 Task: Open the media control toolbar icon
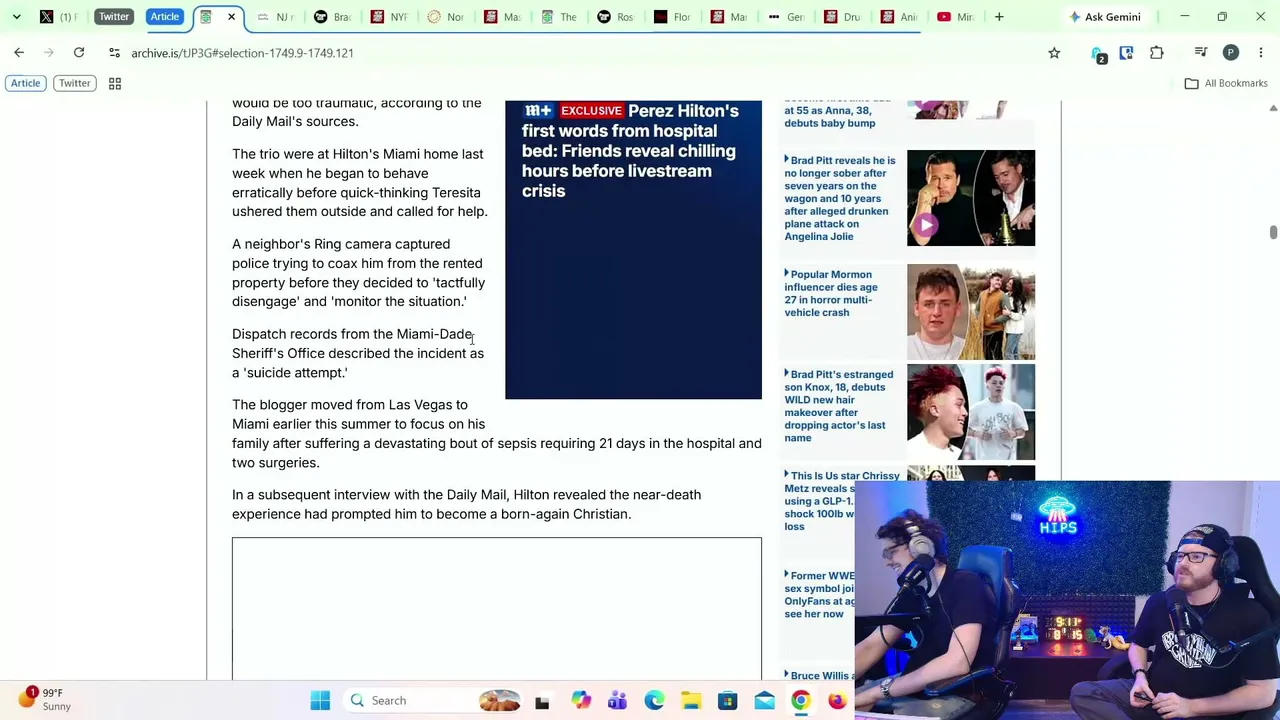coord(1201,53)
